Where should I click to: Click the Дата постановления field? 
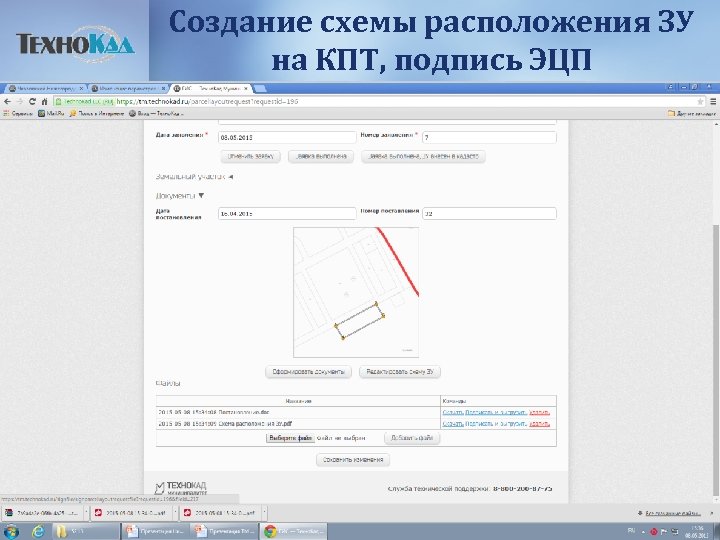(x=287, y=214)
